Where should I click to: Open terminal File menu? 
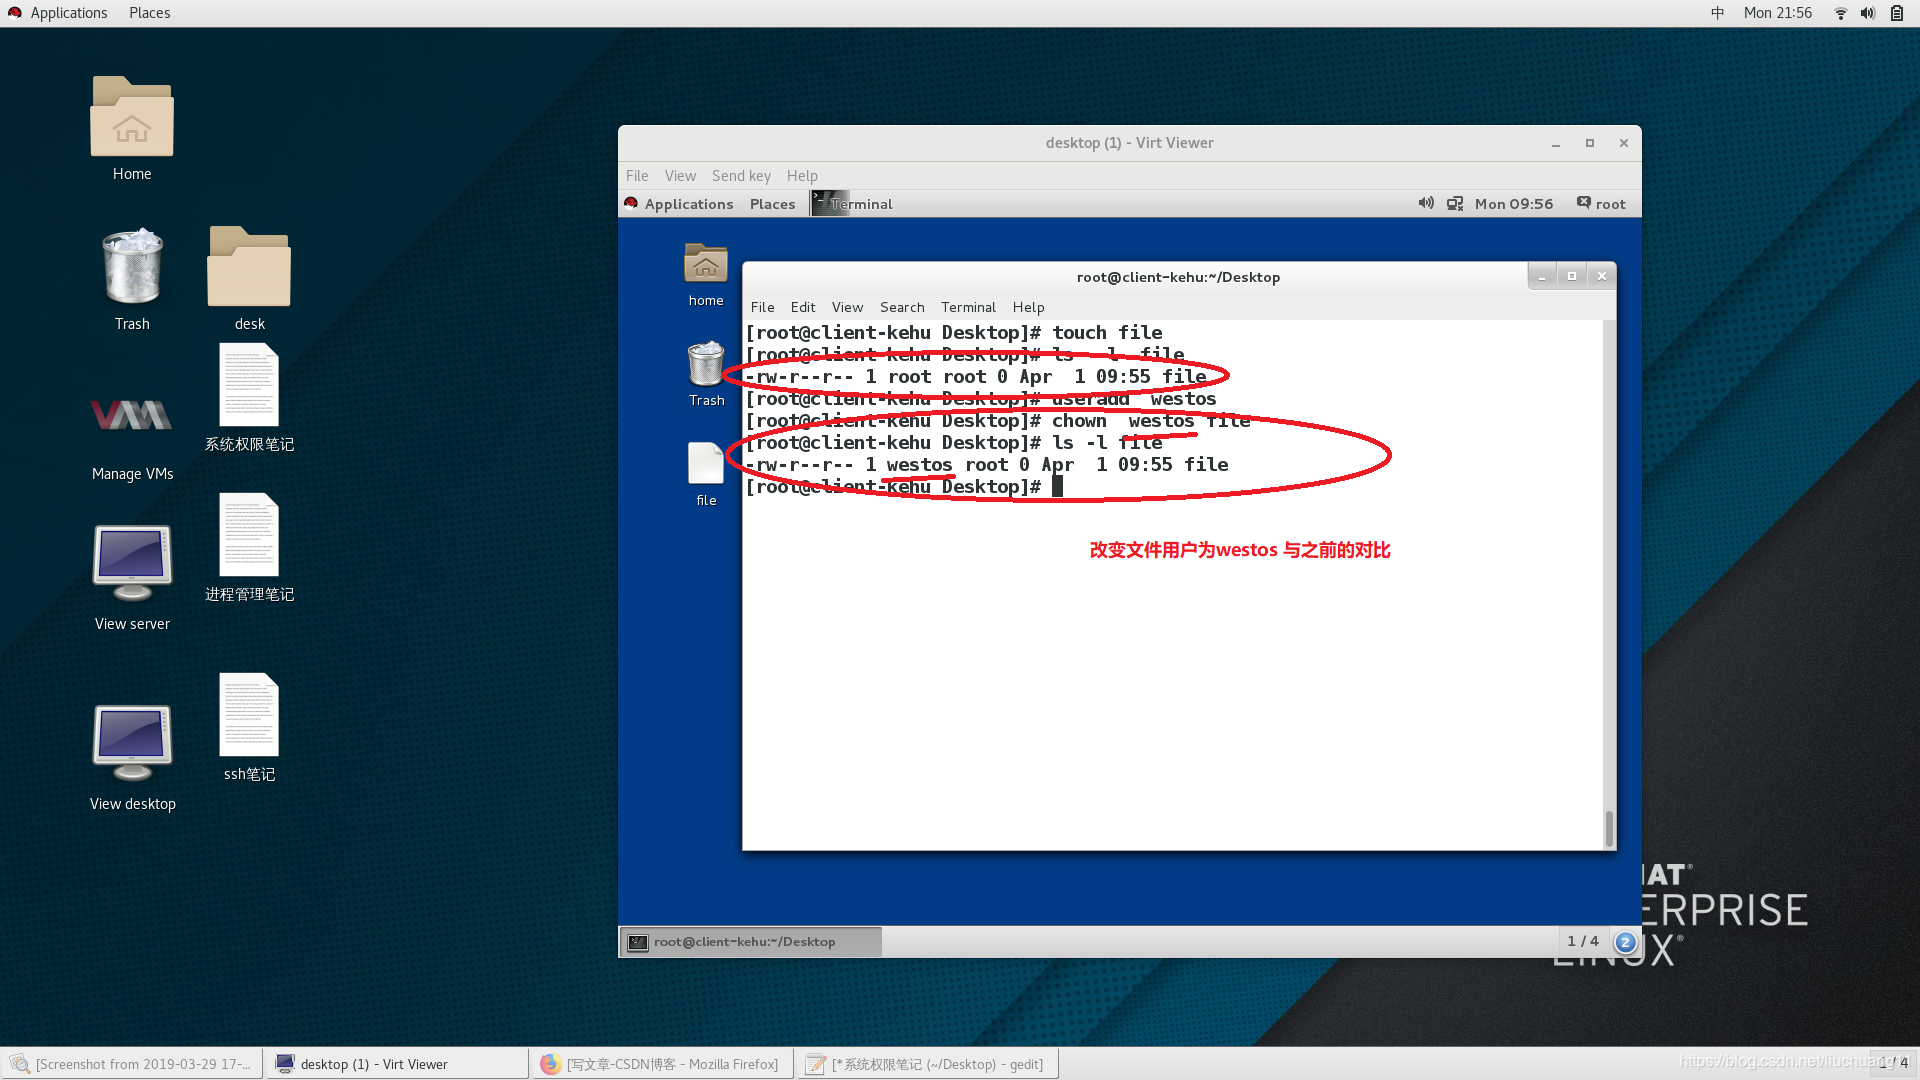point(763,307)
